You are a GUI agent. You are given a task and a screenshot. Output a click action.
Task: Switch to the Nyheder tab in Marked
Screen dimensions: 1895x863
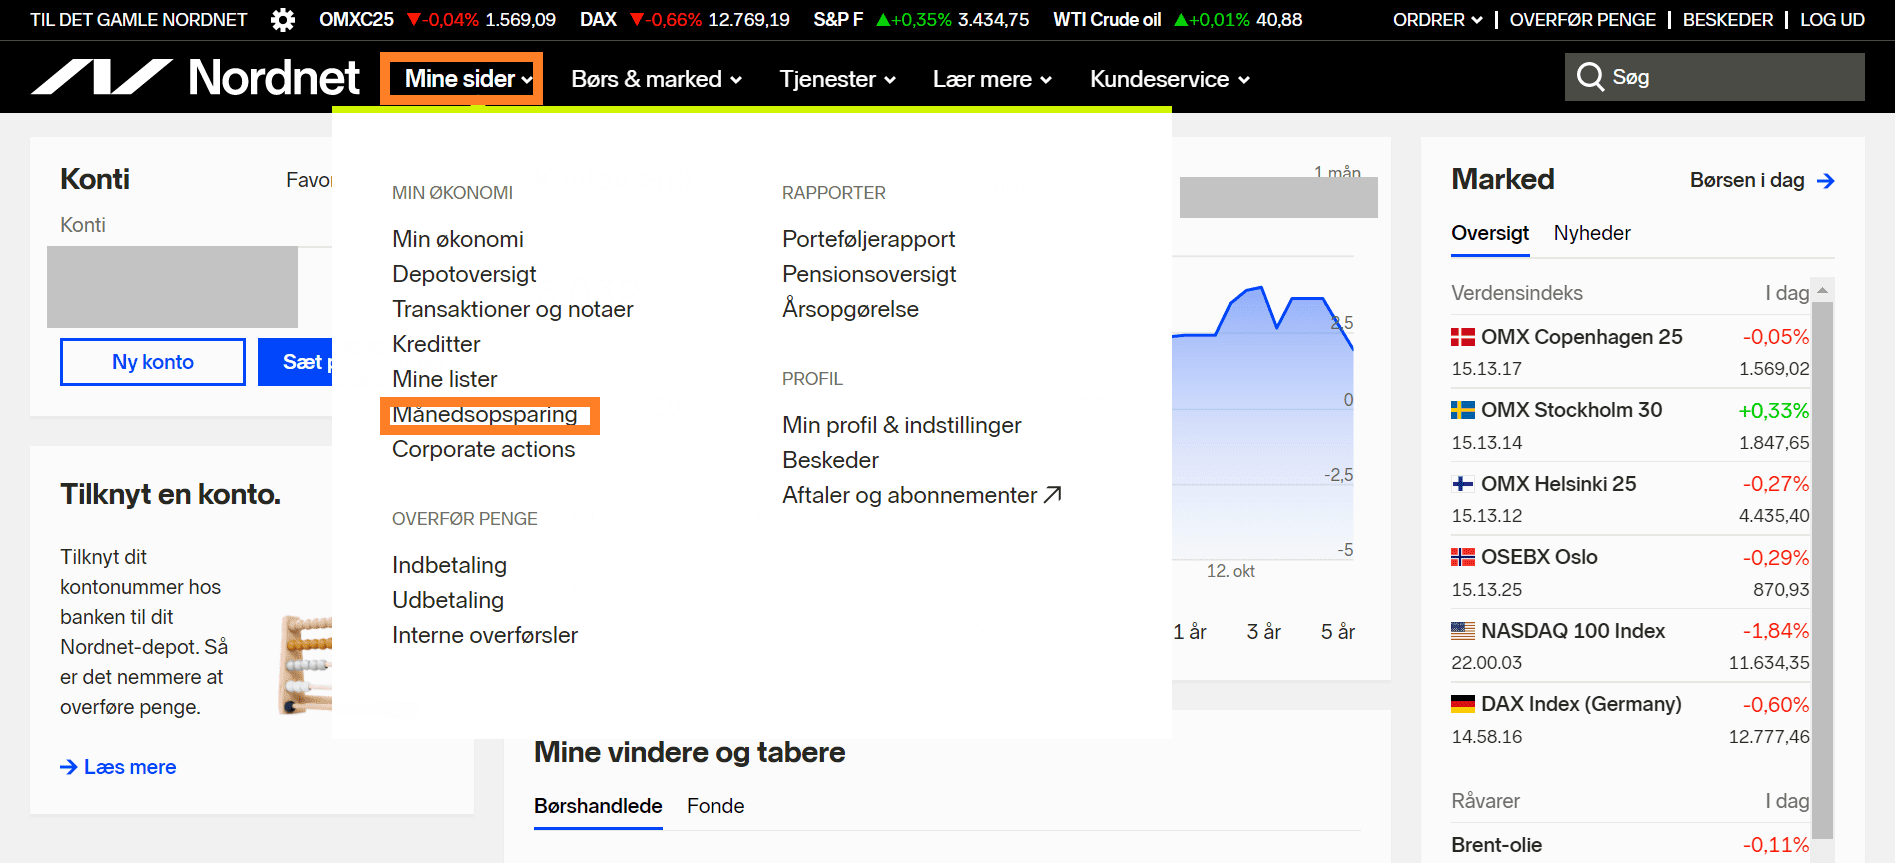click(1592, 233)
